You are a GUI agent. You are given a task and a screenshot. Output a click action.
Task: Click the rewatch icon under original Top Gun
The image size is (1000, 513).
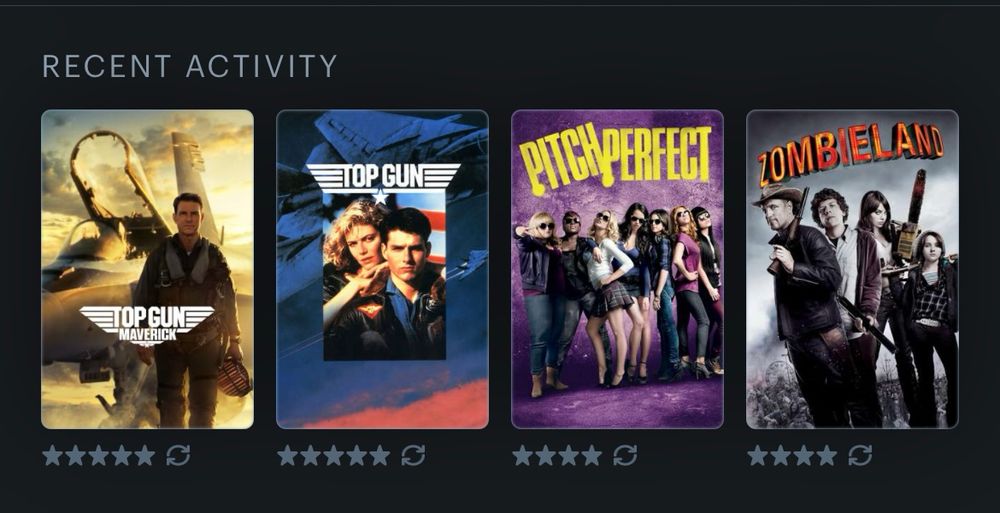click(x=413, y=456)
